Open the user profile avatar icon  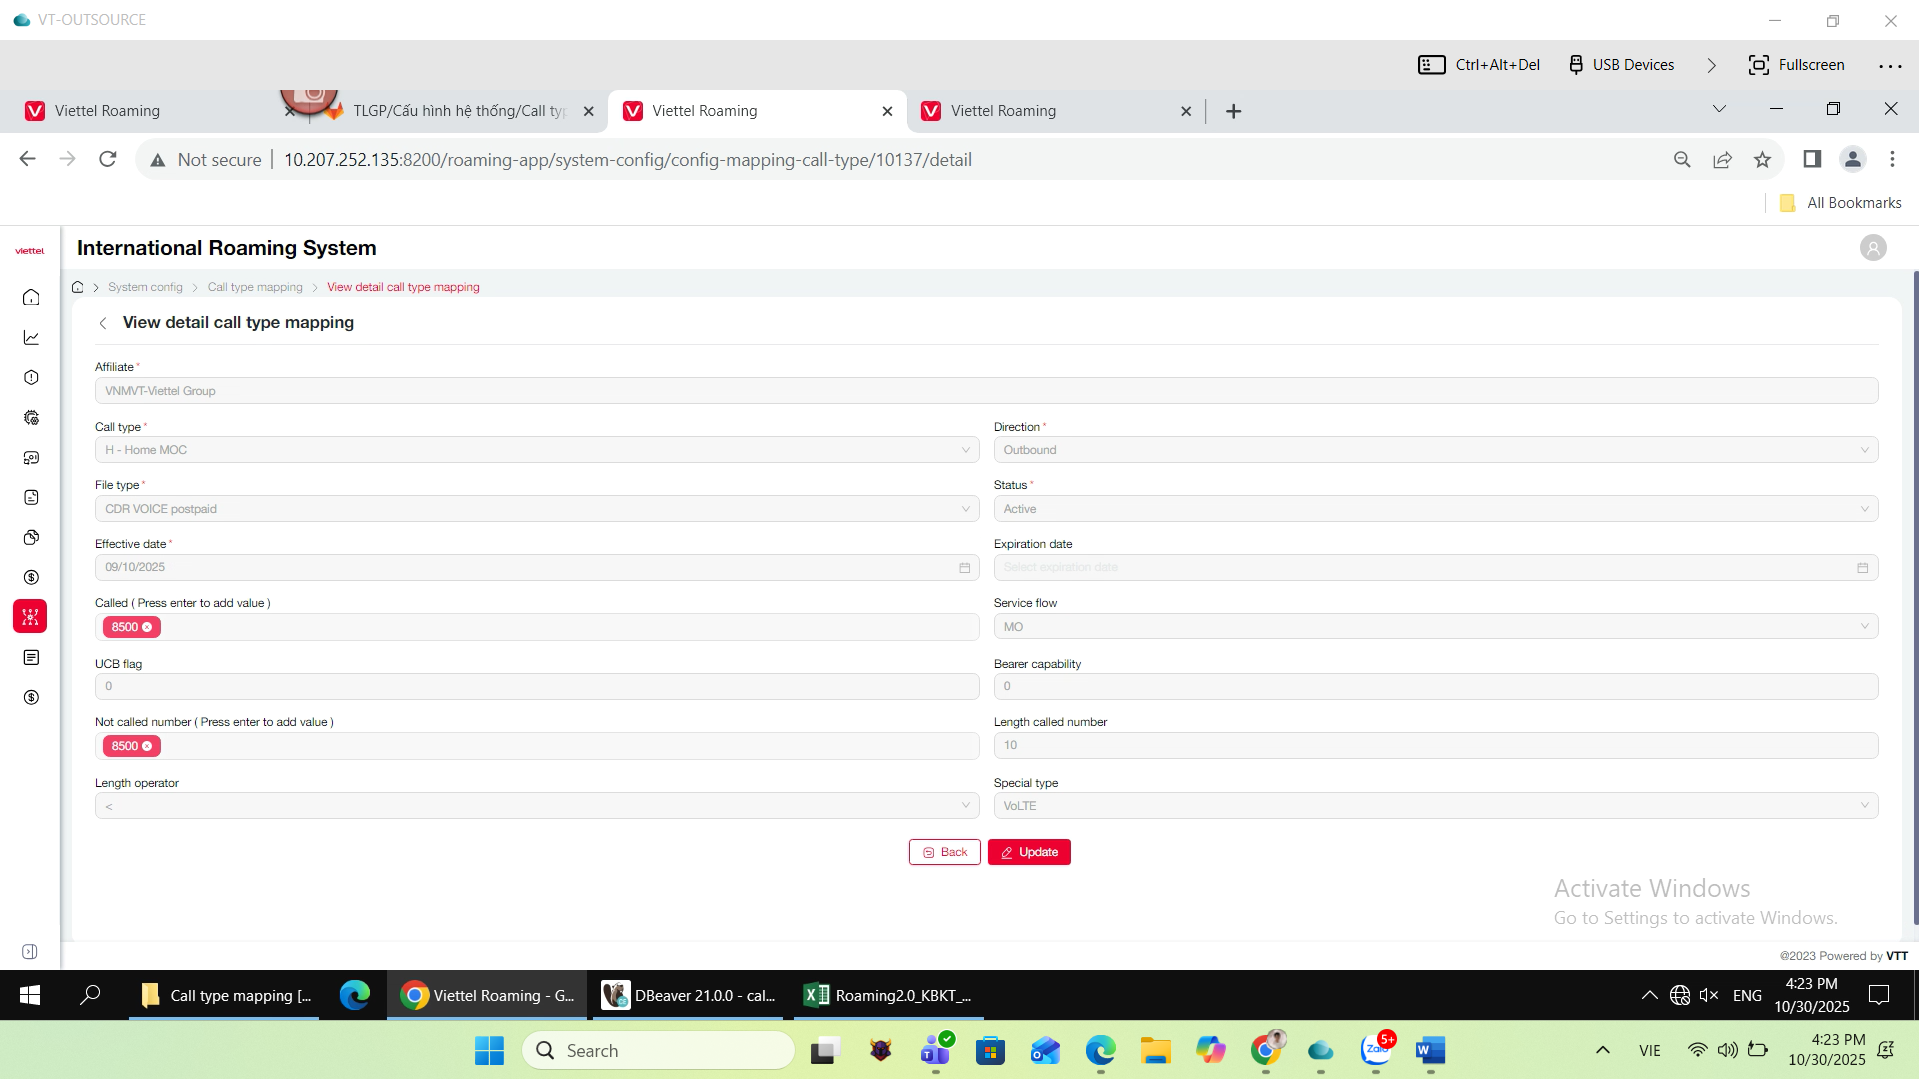(x=1872, y=248)
